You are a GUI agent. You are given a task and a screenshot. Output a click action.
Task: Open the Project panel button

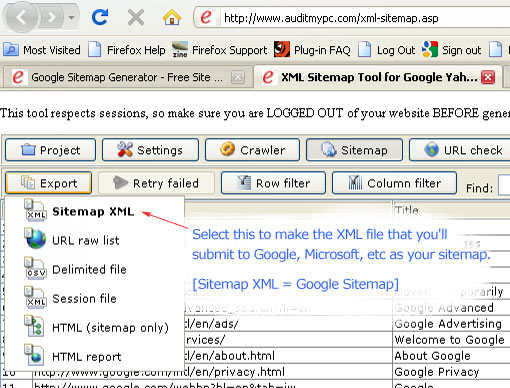pos(51,150)
